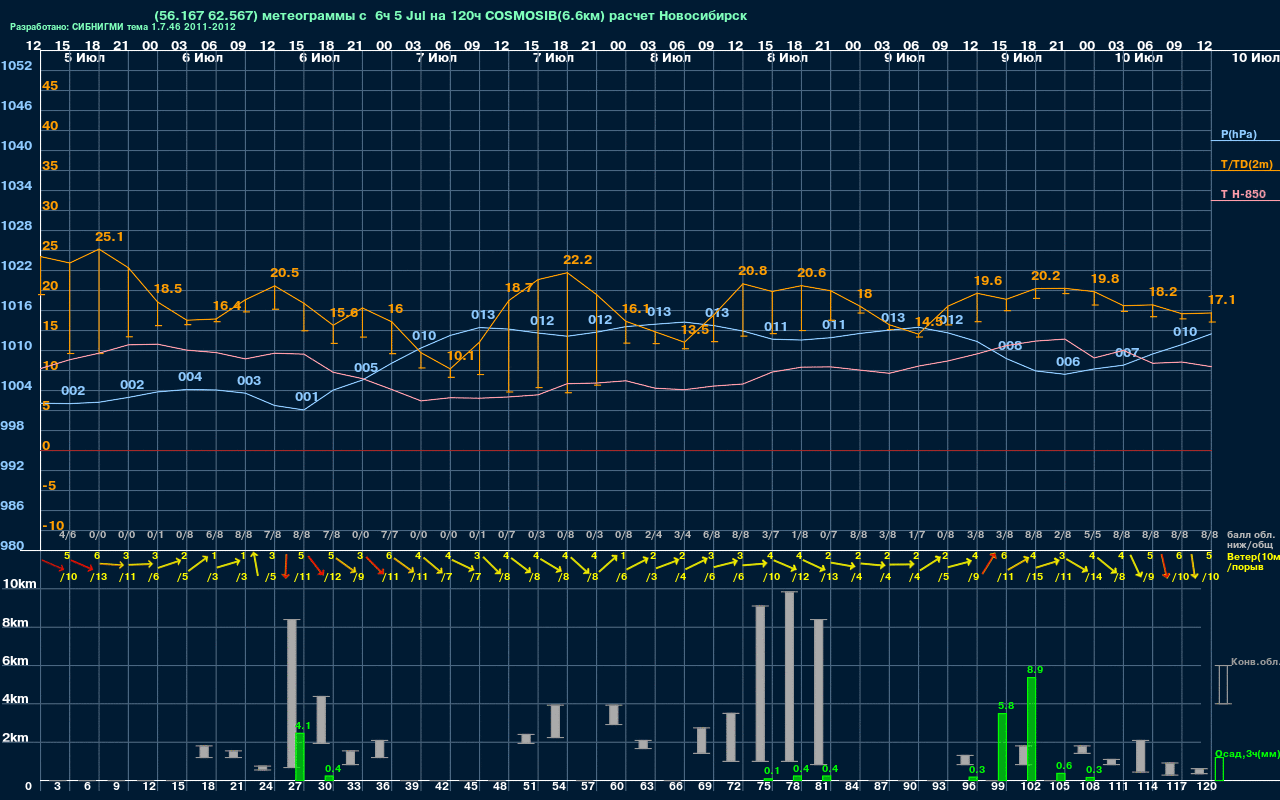The height and width of the screenshot is (800, 1280).
Task: Click the 980 pressure axis tick
Action: [12, 545]
